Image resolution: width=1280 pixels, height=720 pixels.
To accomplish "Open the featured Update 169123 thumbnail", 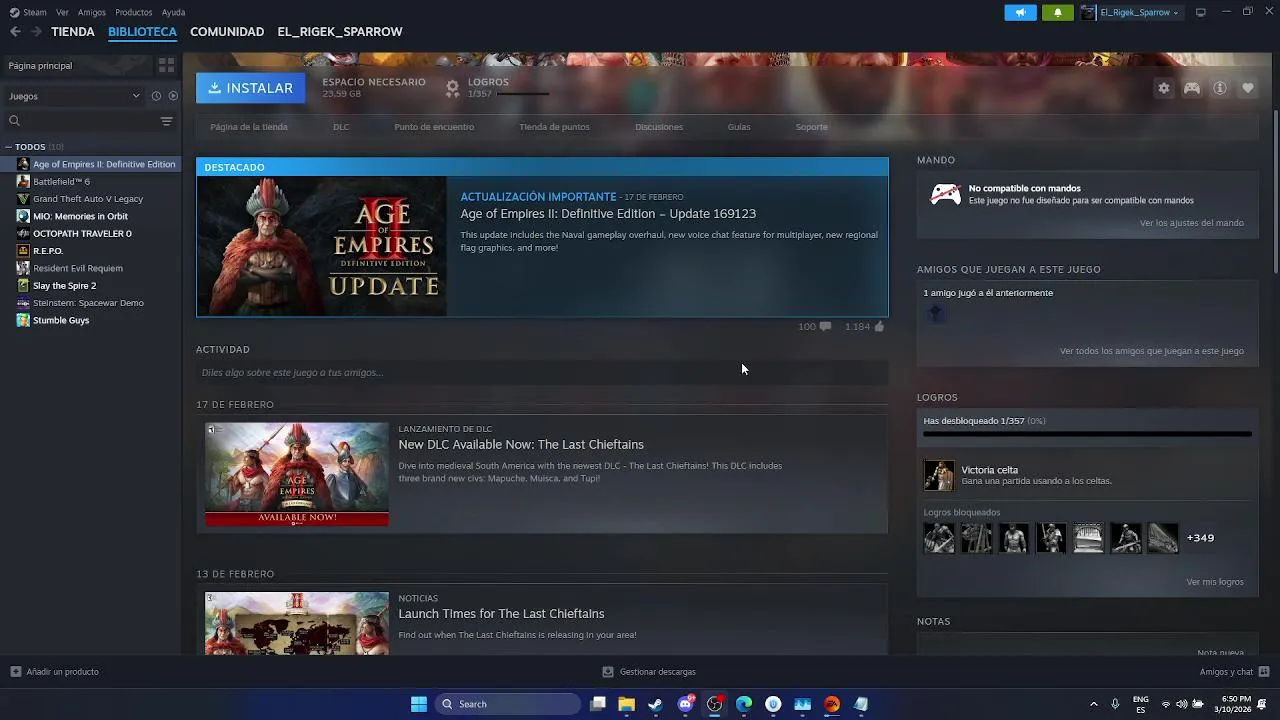I will tap(322, 246).
